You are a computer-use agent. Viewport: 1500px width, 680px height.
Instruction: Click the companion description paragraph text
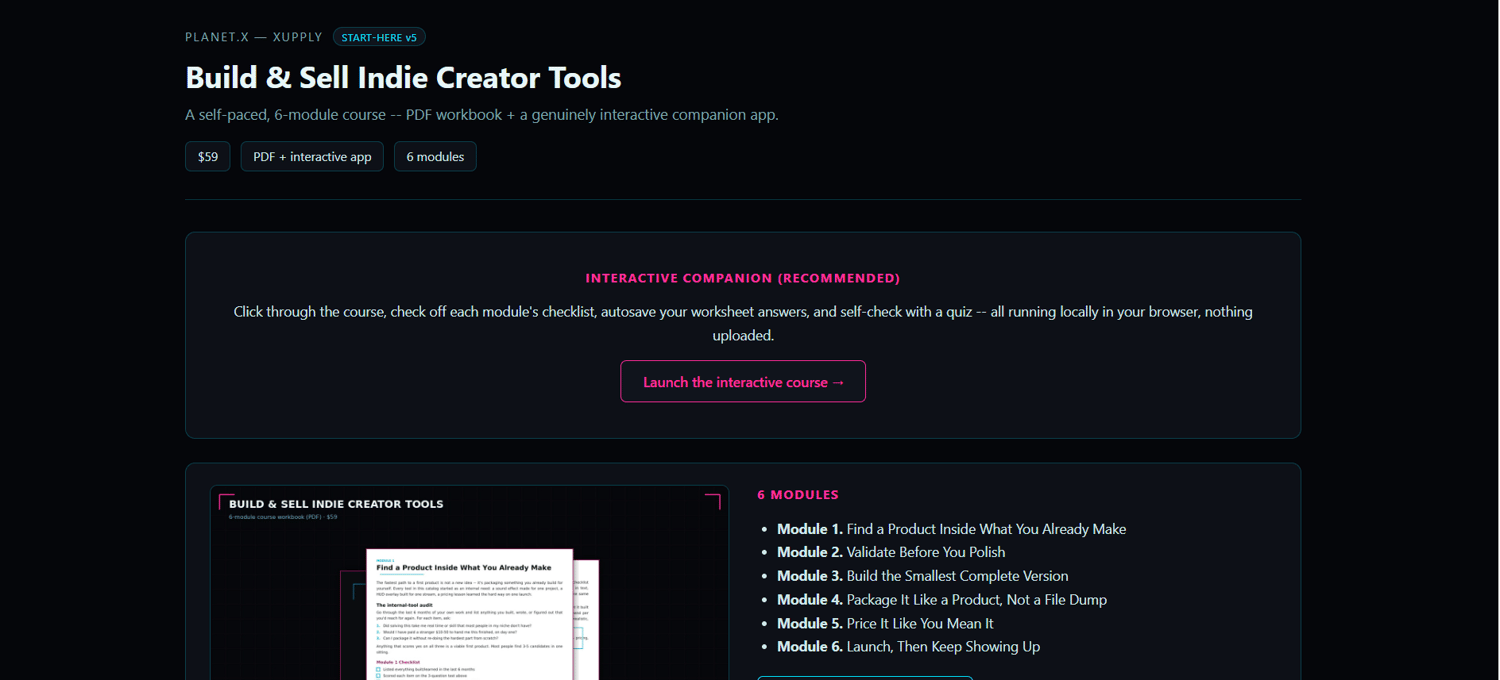[x=743, y=324]
